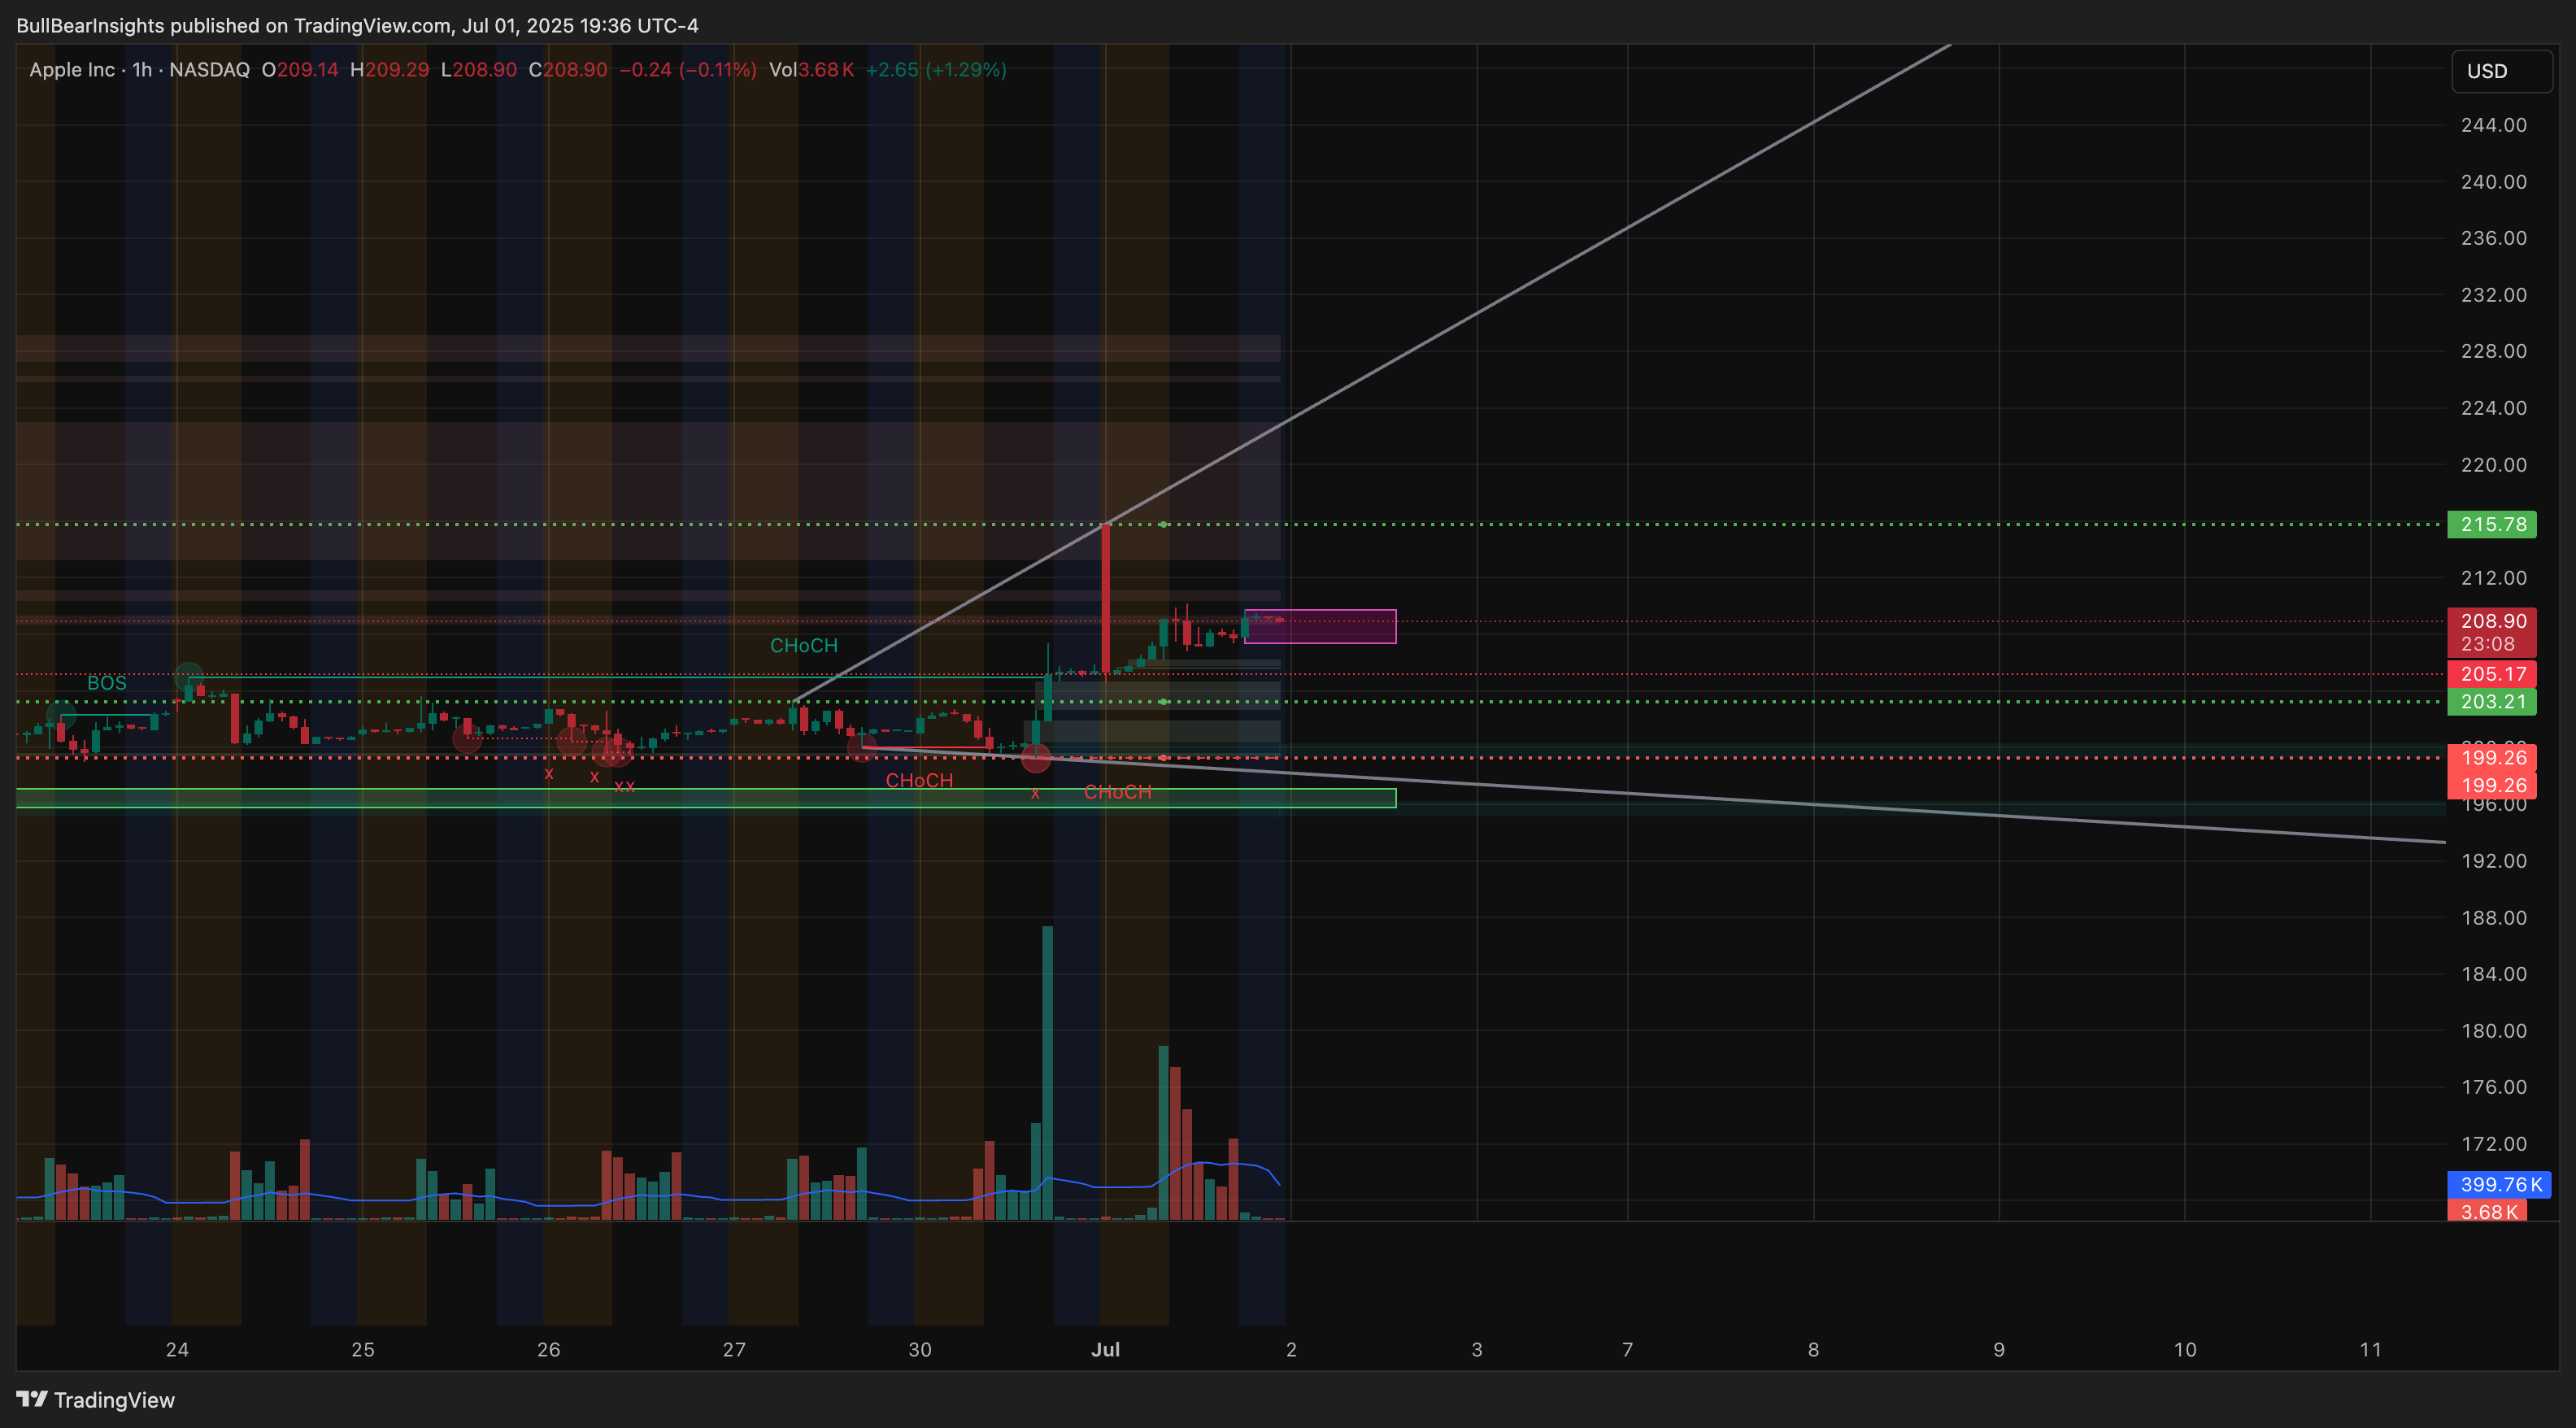Screen dimensions: 2576x1428
Task: Click the 188.00 price axis value
Action: [2493, 918]
